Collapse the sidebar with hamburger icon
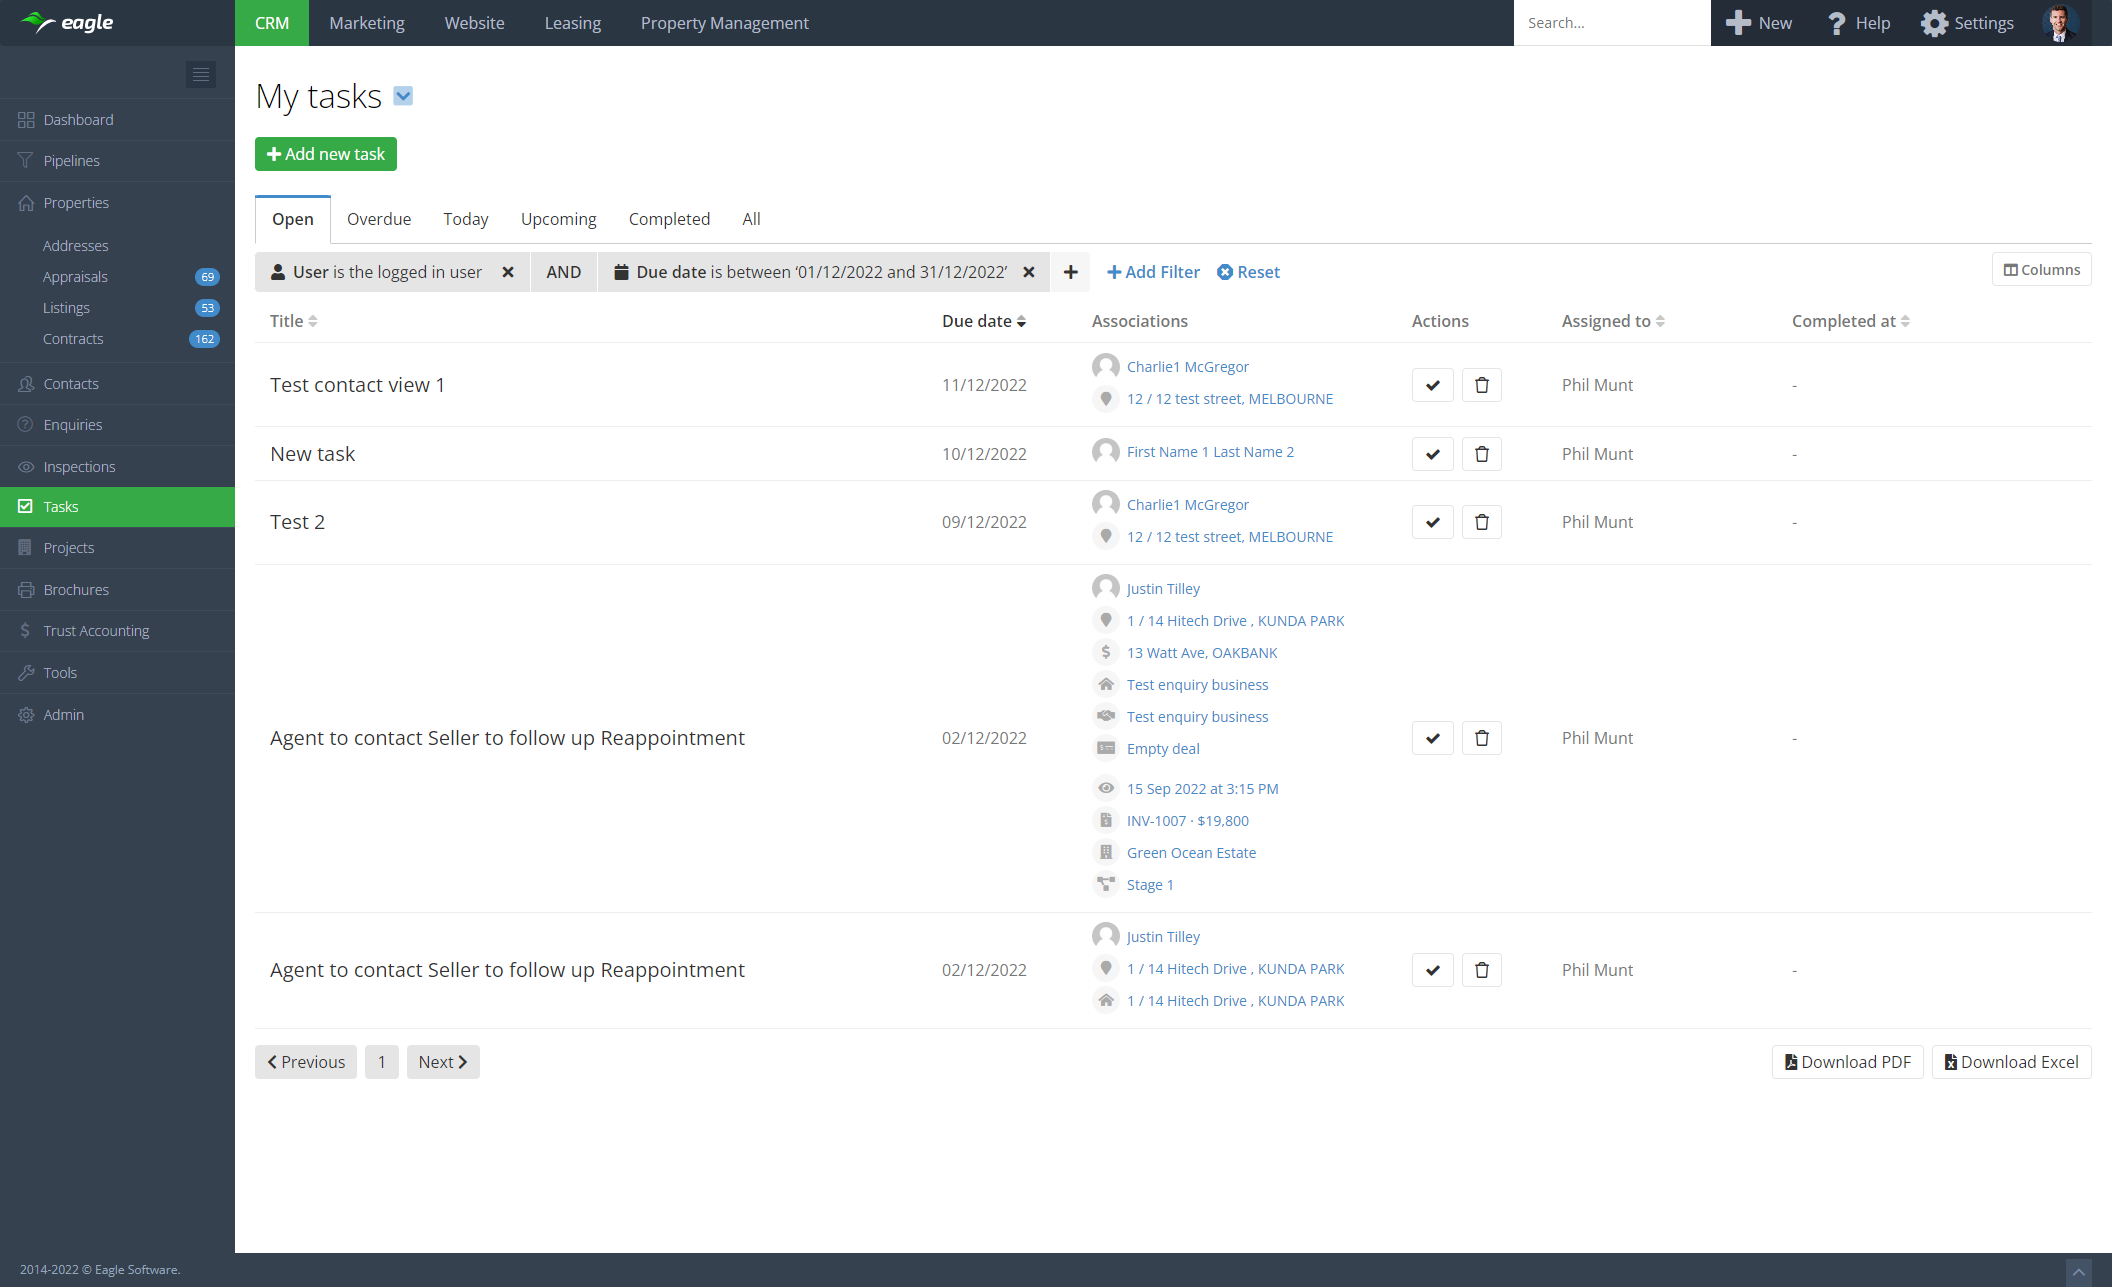Viewport: 2112px width, 1287px height. pos(201,74)
